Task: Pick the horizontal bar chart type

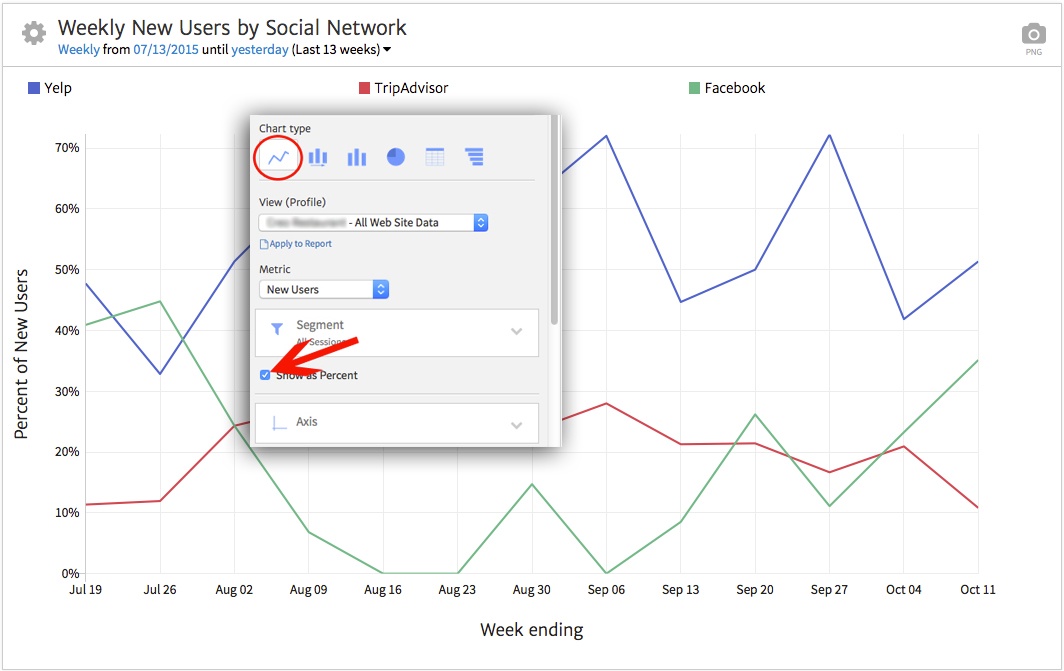Action: point(472,157)
